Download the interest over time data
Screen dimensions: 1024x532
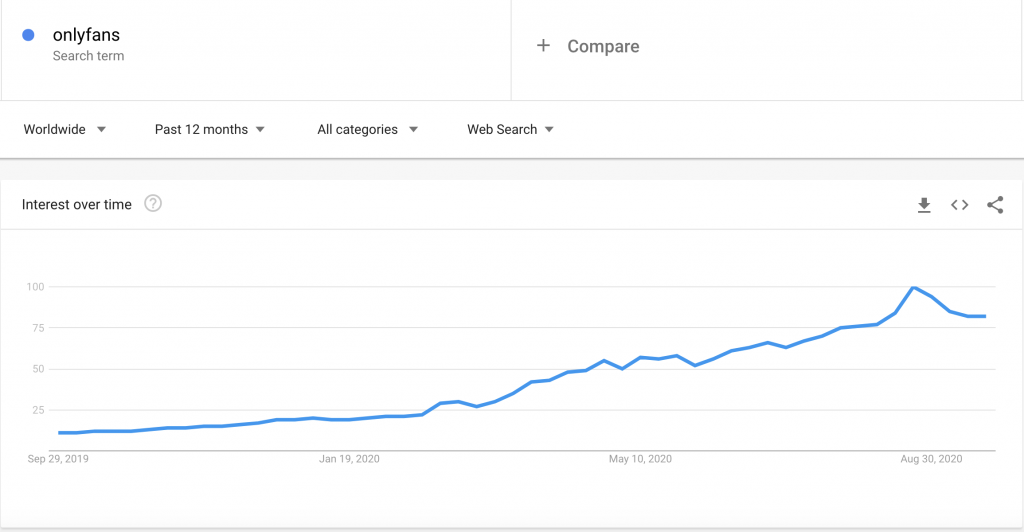[x=923, y=205]
